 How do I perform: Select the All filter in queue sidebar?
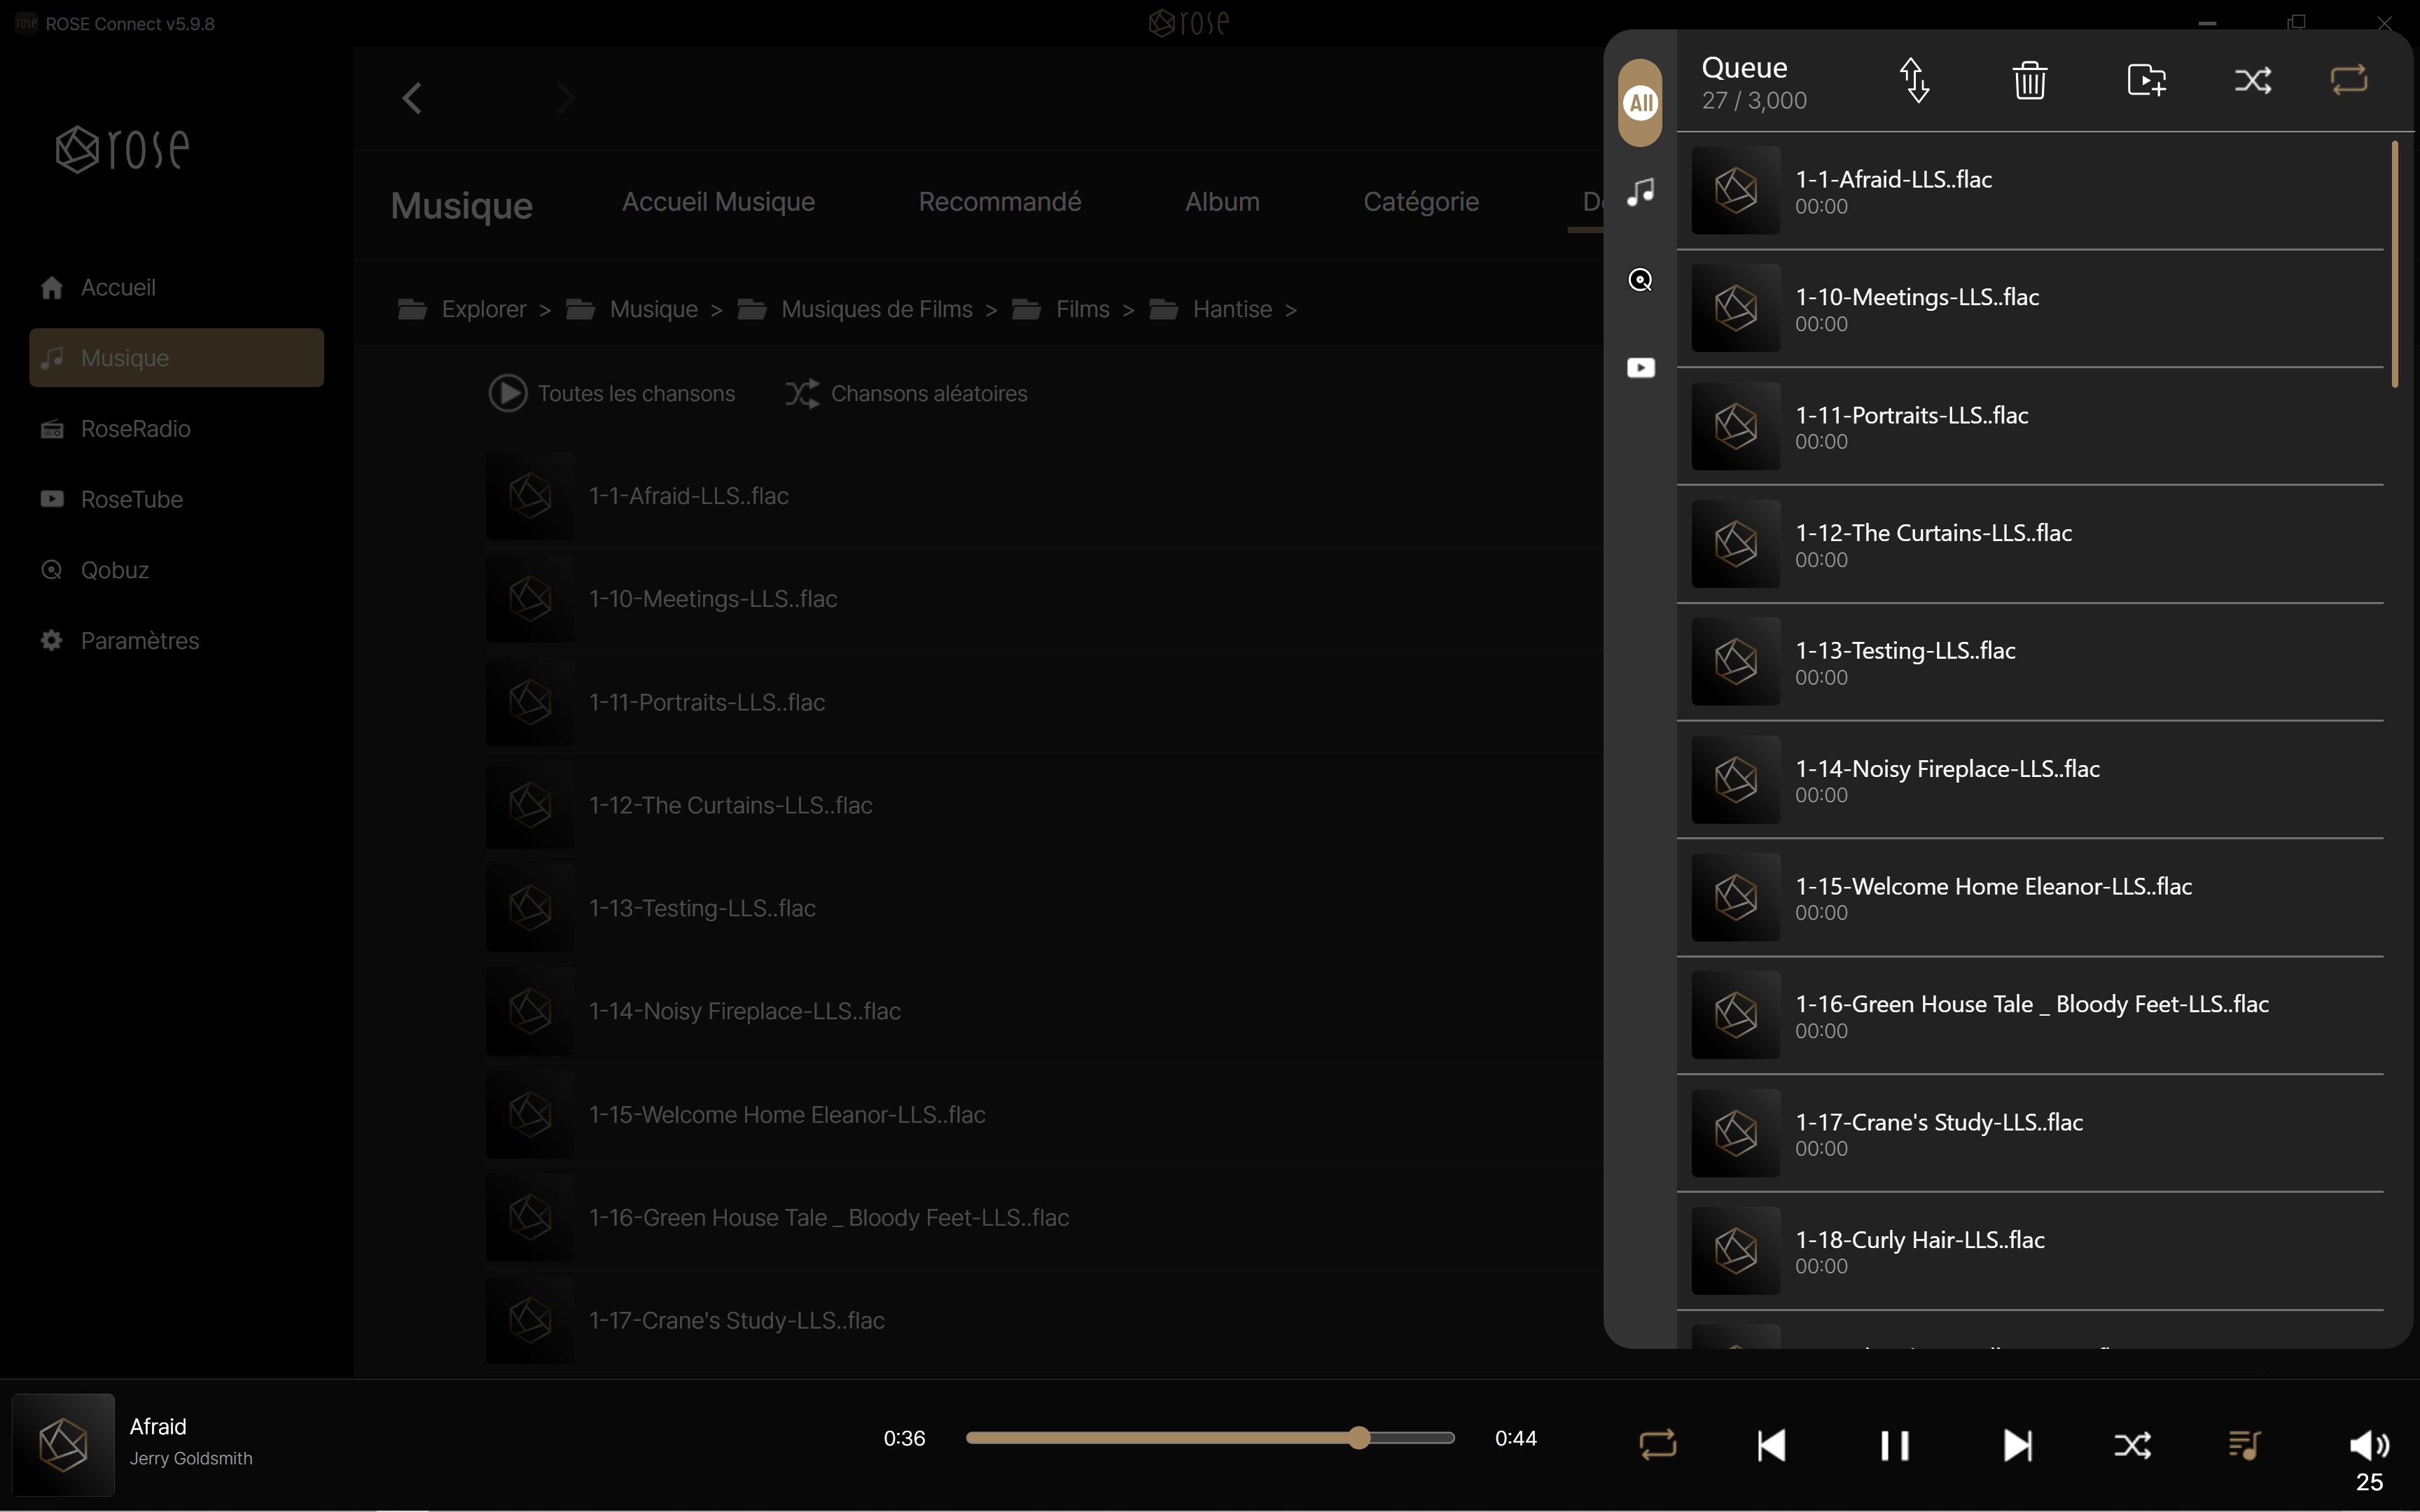(1640, 102)
